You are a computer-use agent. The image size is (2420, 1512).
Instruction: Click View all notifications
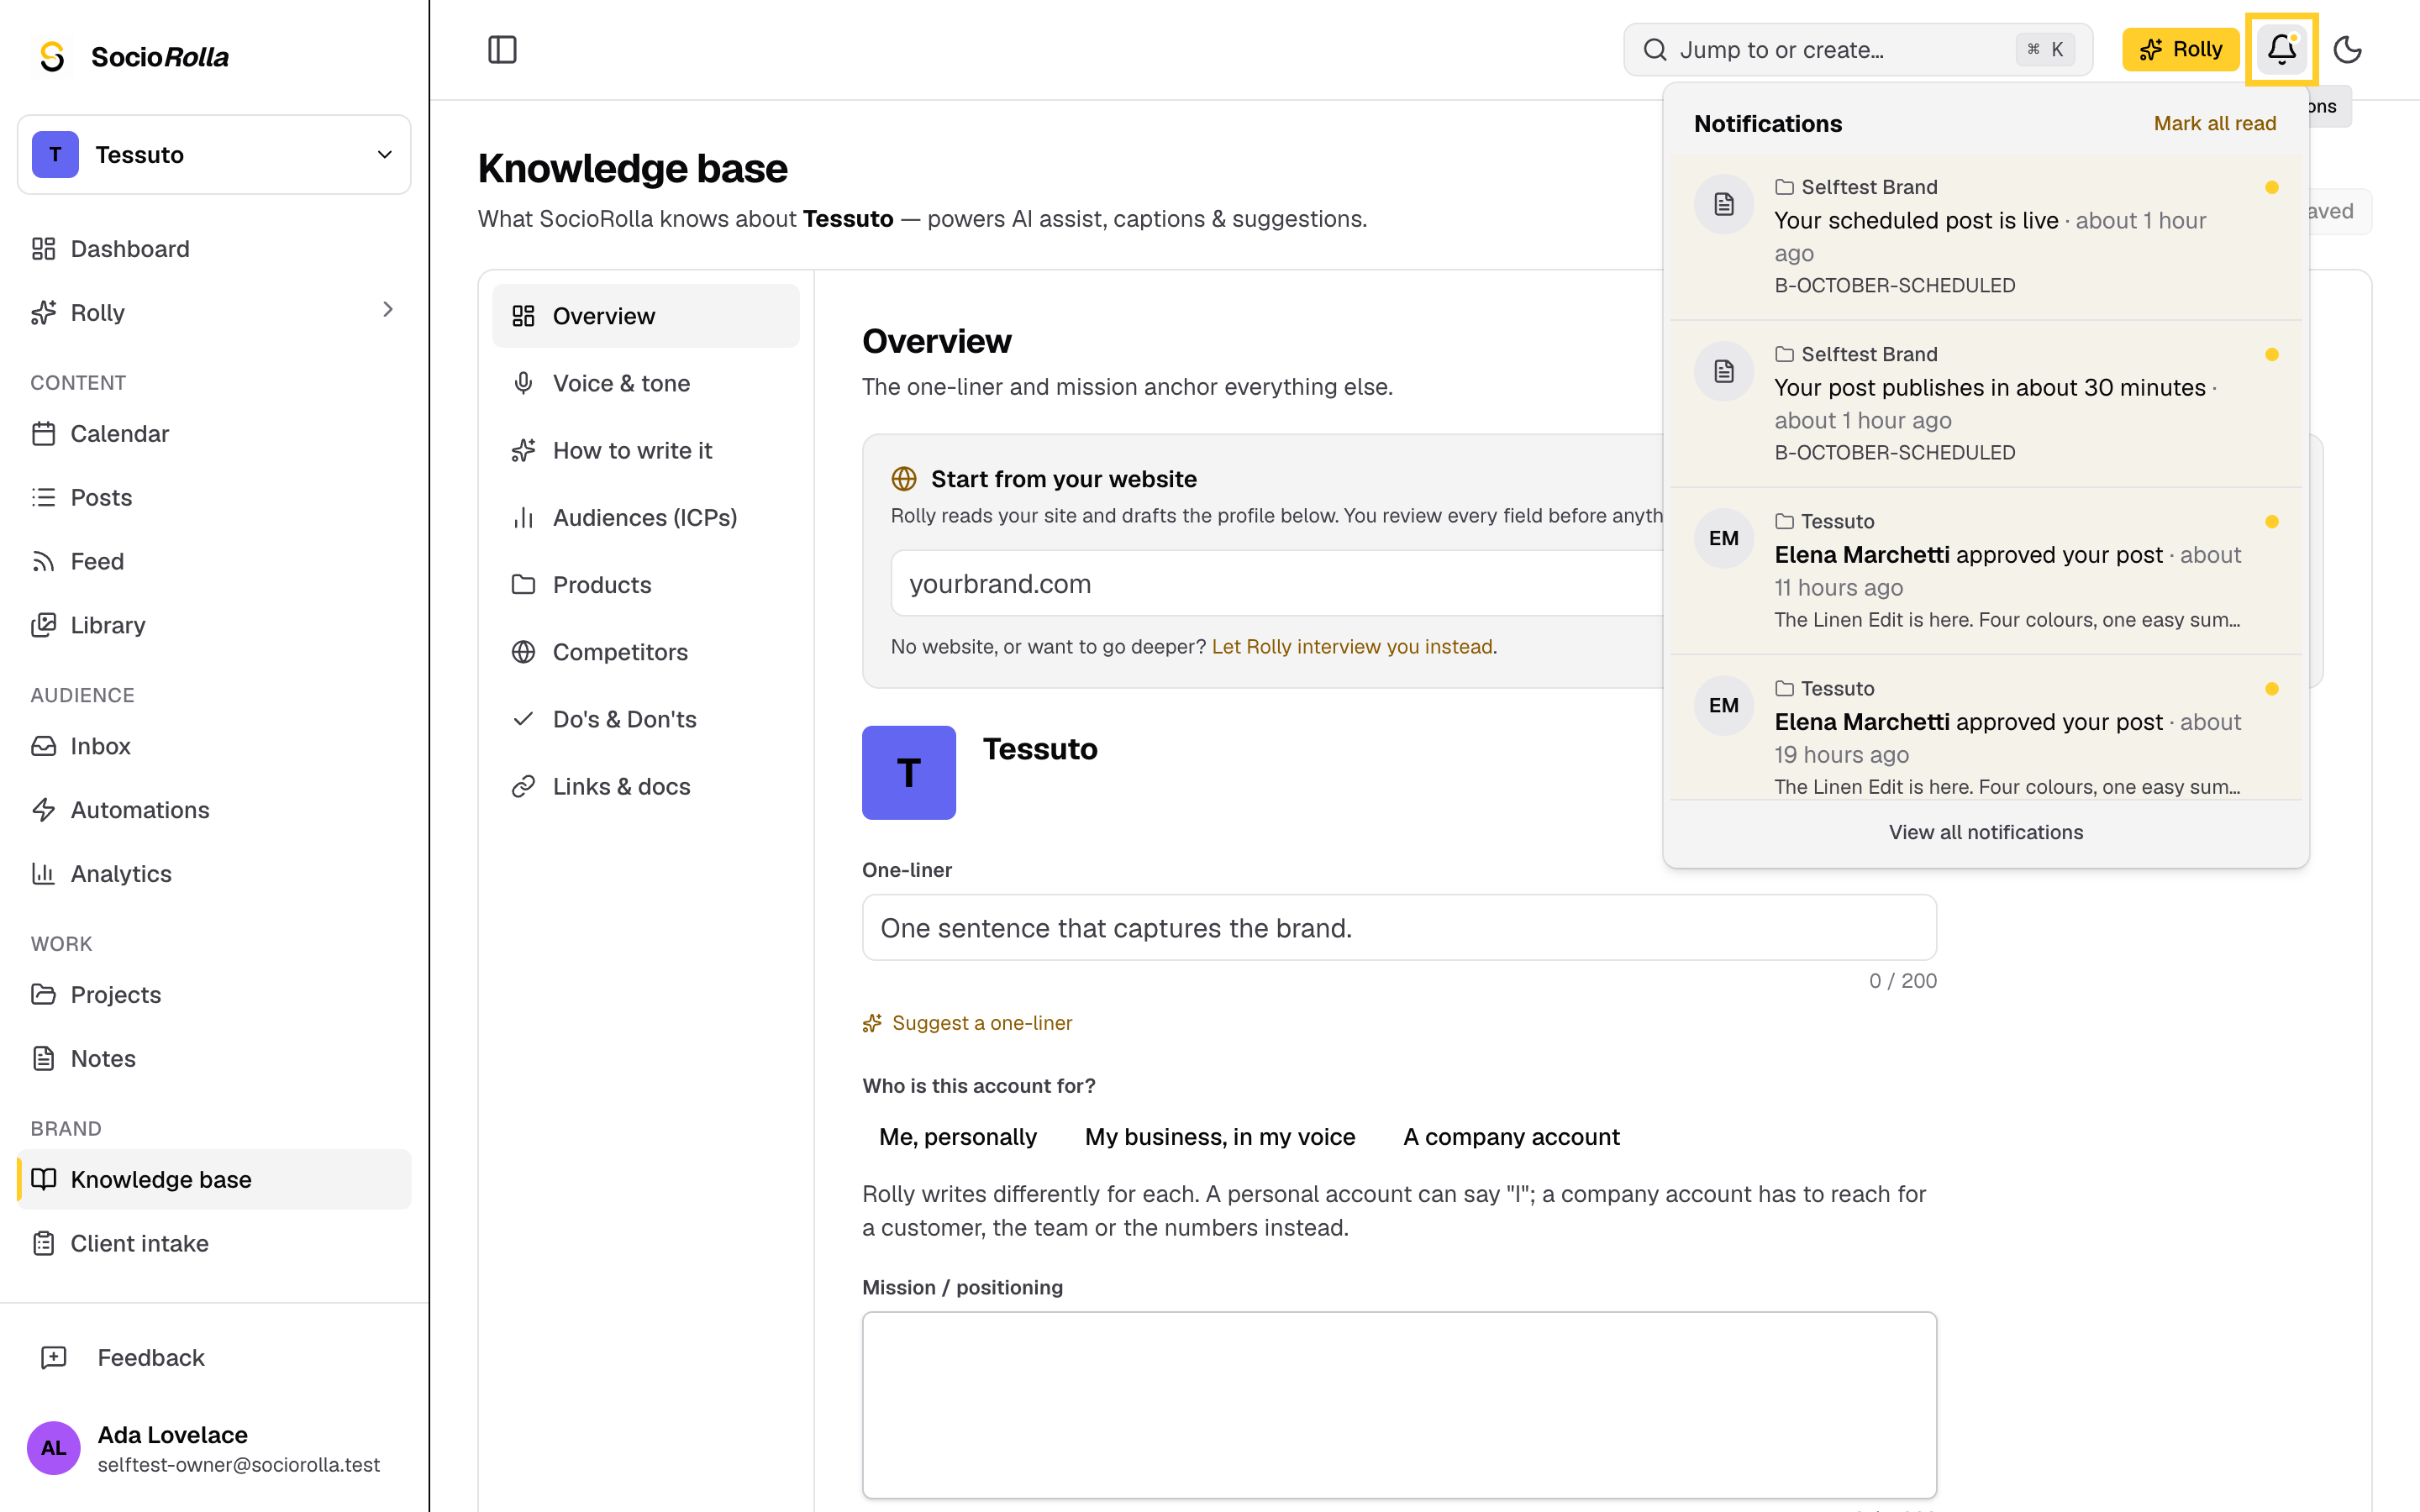[x=1986, y=832]
